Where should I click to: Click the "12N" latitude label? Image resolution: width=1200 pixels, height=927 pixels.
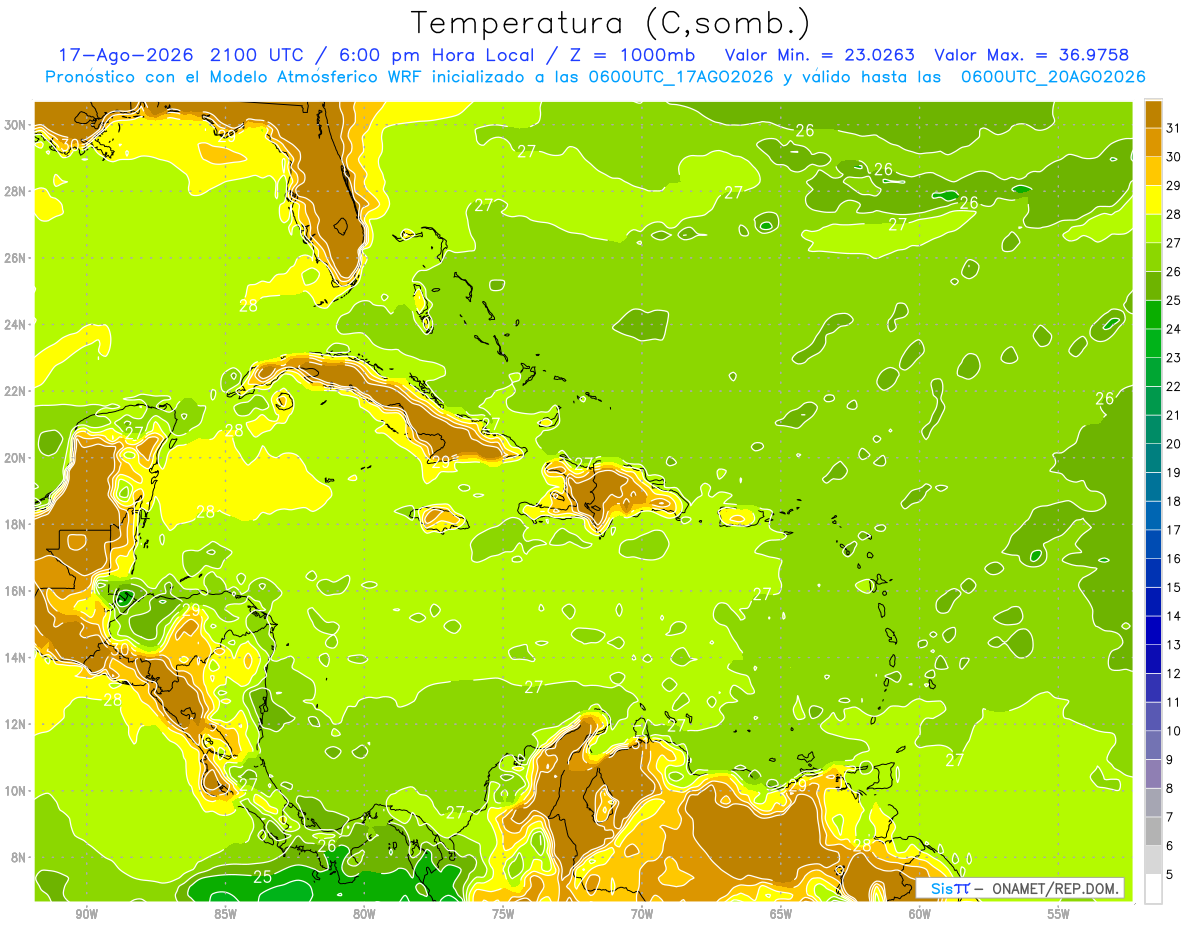pyautogui.click(x=17, y=724)
